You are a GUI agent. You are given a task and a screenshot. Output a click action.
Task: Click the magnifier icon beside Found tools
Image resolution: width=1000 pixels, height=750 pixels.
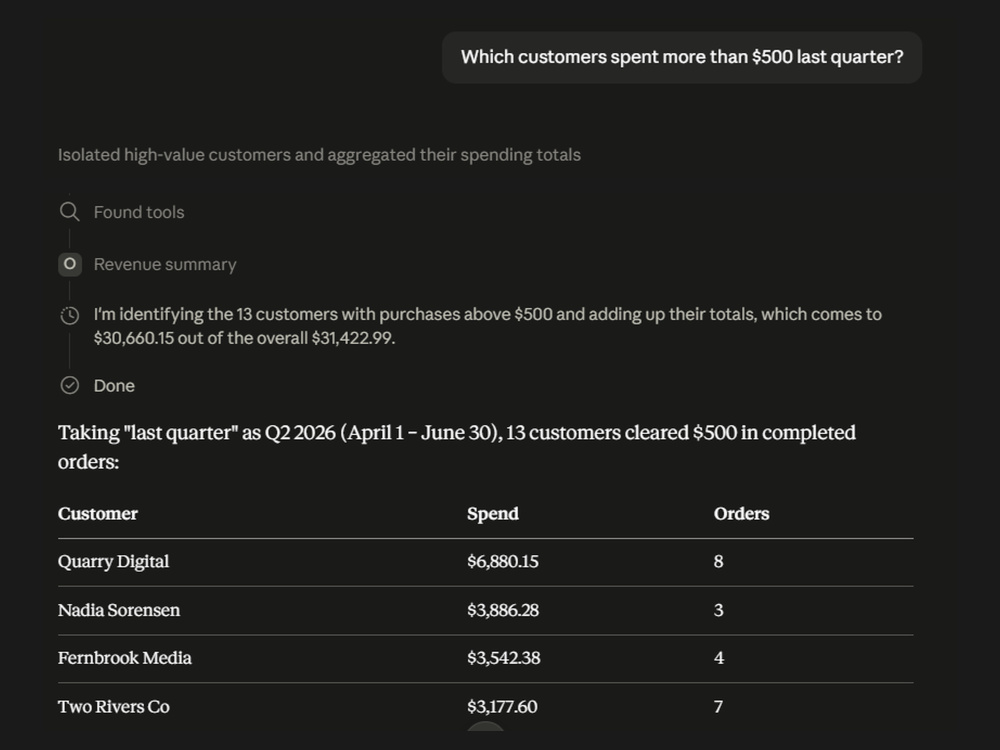tap(70, 212)
